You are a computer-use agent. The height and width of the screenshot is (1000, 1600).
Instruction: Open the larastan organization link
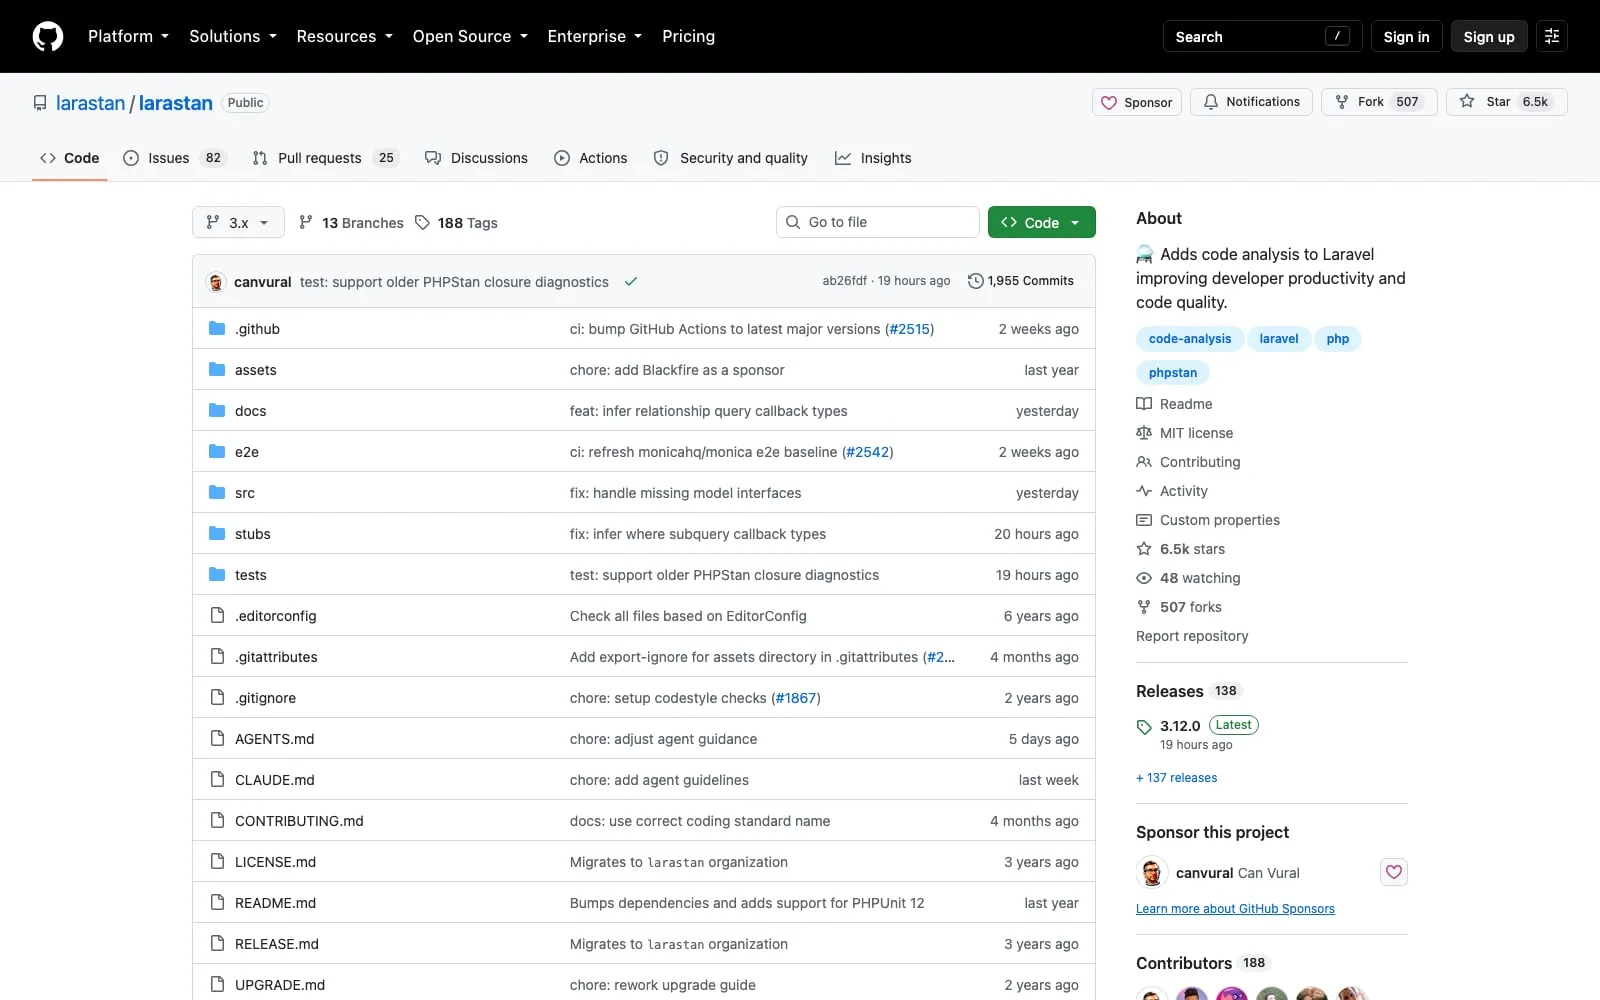(90, 103)
